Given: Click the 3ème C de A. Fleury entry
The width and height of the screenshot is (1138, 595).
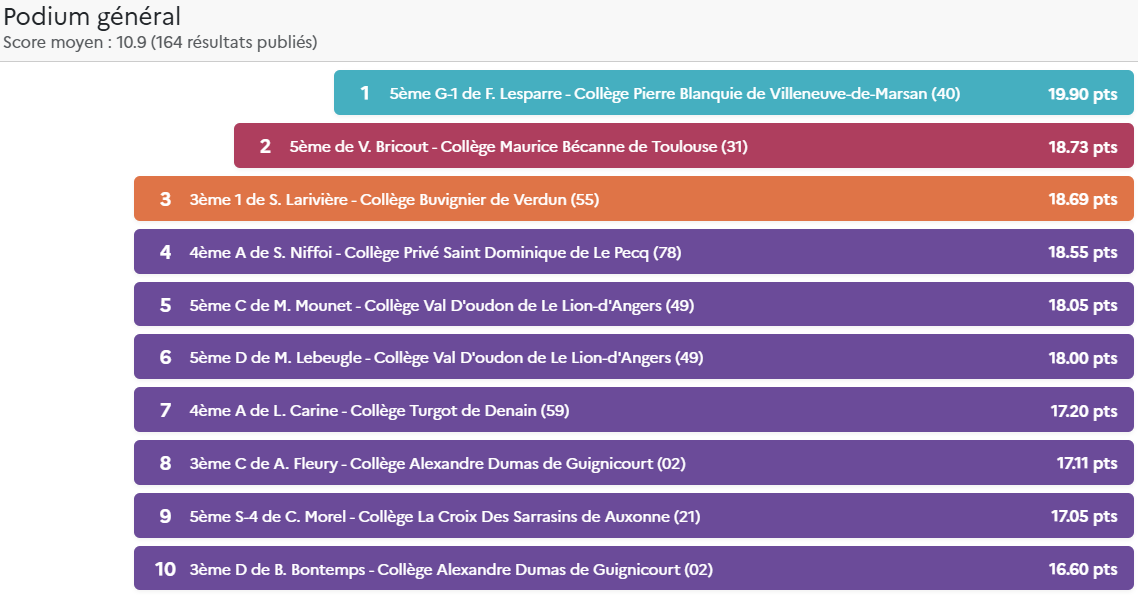Looking at the screenshot, I should pos(634,463).
